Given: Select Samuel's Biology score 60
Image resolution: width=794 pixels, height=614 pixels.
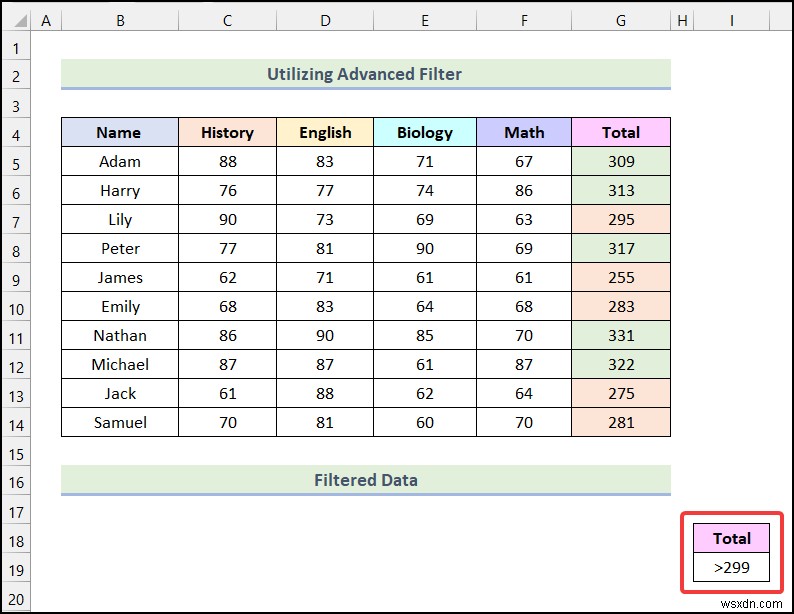Looking at the screenshot, I should 425,422.
